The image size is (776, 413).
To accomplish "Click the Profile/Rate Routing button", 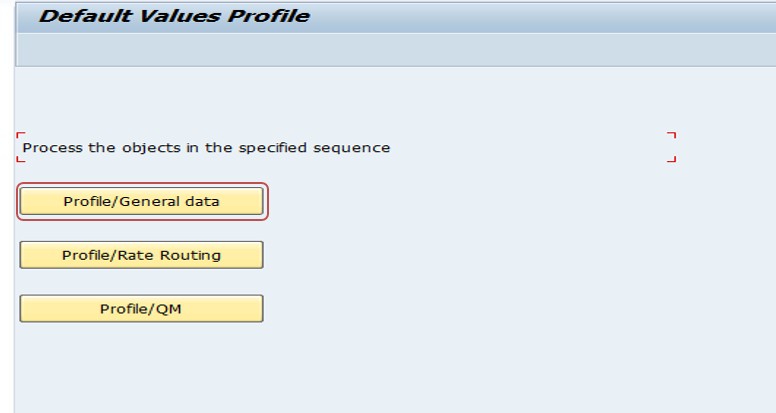I will (x=142, y=255).
